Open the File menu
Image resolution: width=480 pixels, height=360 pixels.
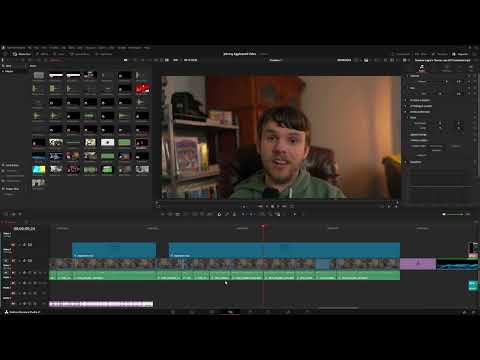[x=31, y=48]
